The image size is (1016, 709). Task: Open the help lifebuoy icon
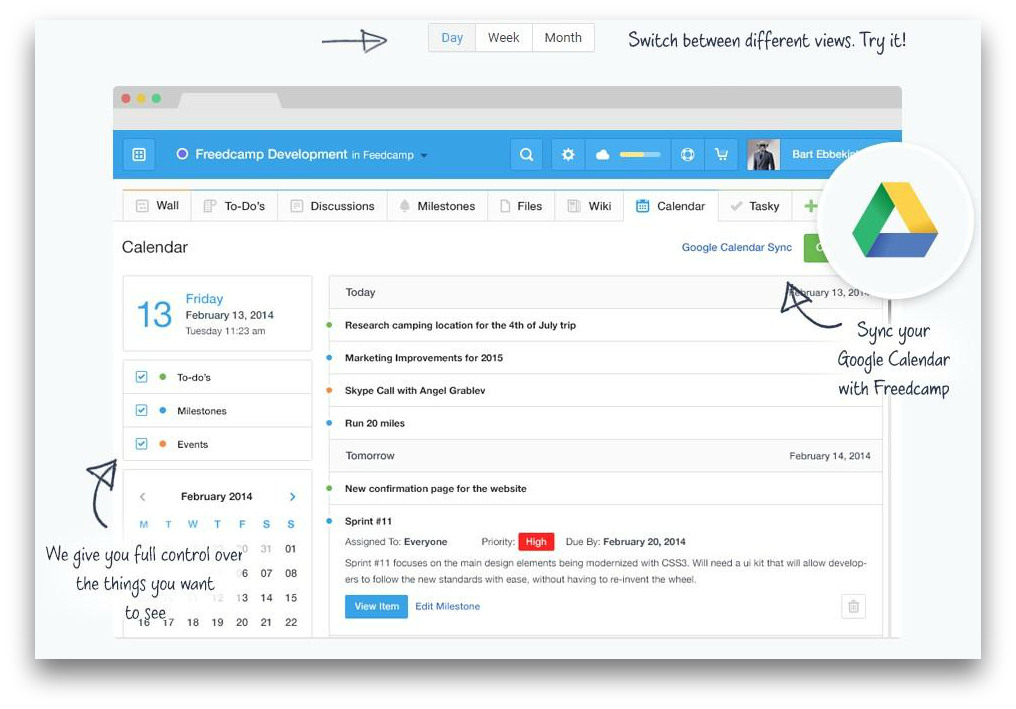687,155
